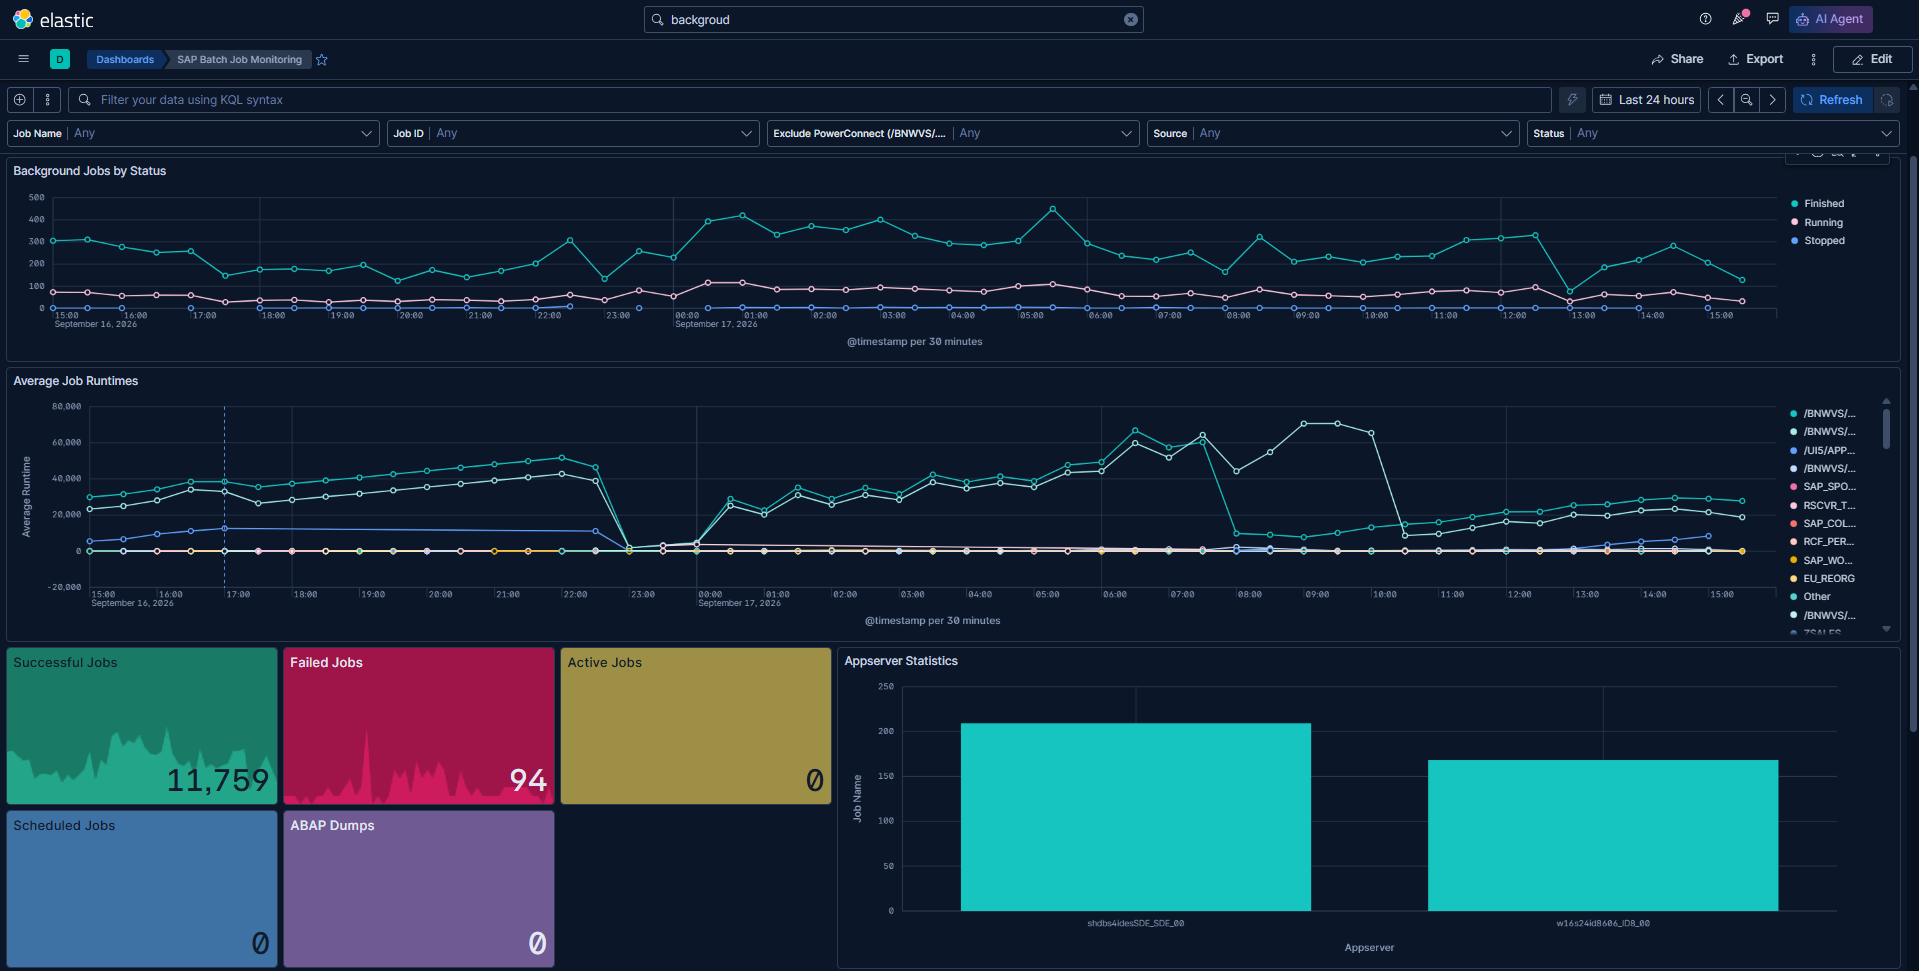Open the feedback chat icon
This screenshot has height=971, width=1919.
[x=1772, y=19]
